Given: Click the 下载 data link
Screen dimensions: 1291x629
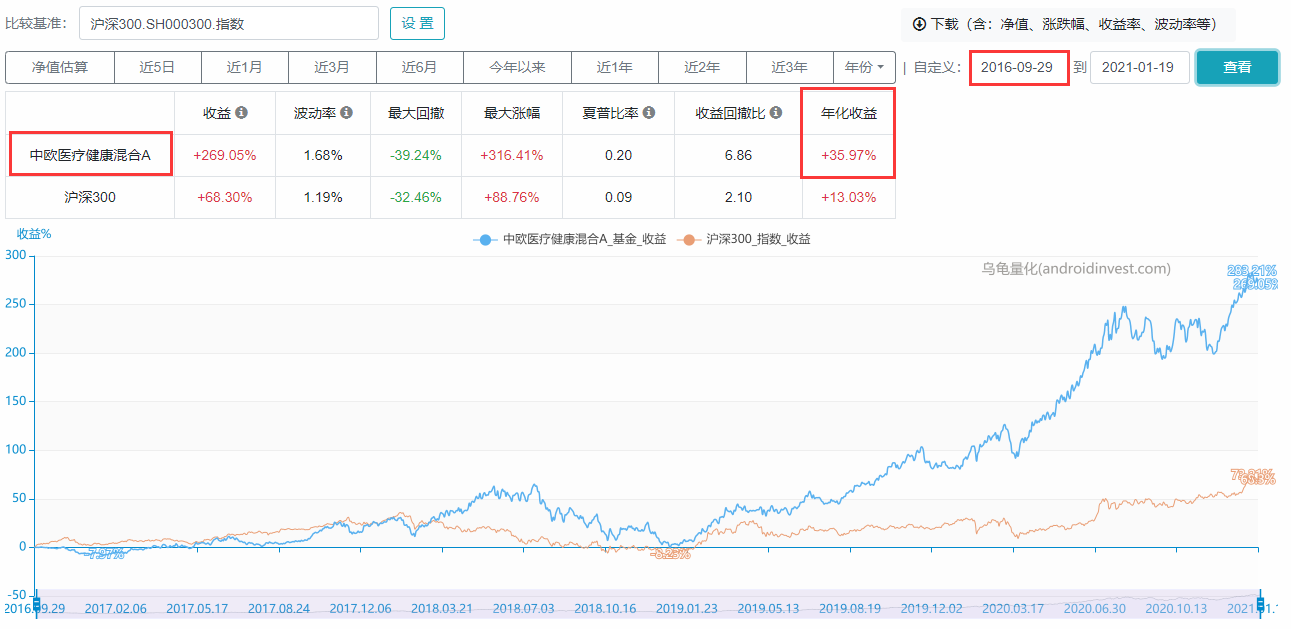Looking at the screenshot, I should pyautogui.click(x=1066, y=24).
